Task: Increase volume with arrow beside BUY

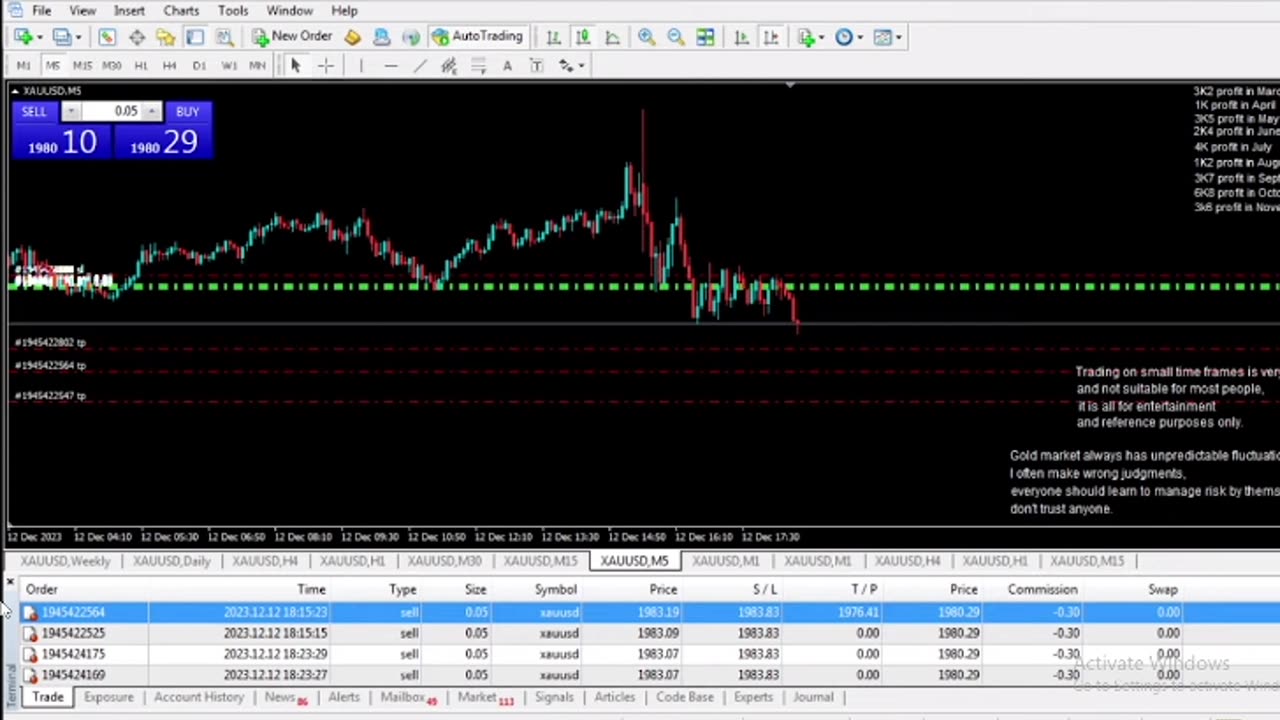Action: coord(151,111)
